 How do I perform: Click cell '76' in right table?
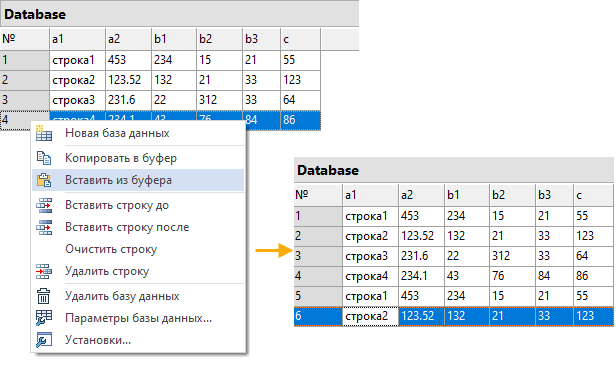tap(513, 276)
